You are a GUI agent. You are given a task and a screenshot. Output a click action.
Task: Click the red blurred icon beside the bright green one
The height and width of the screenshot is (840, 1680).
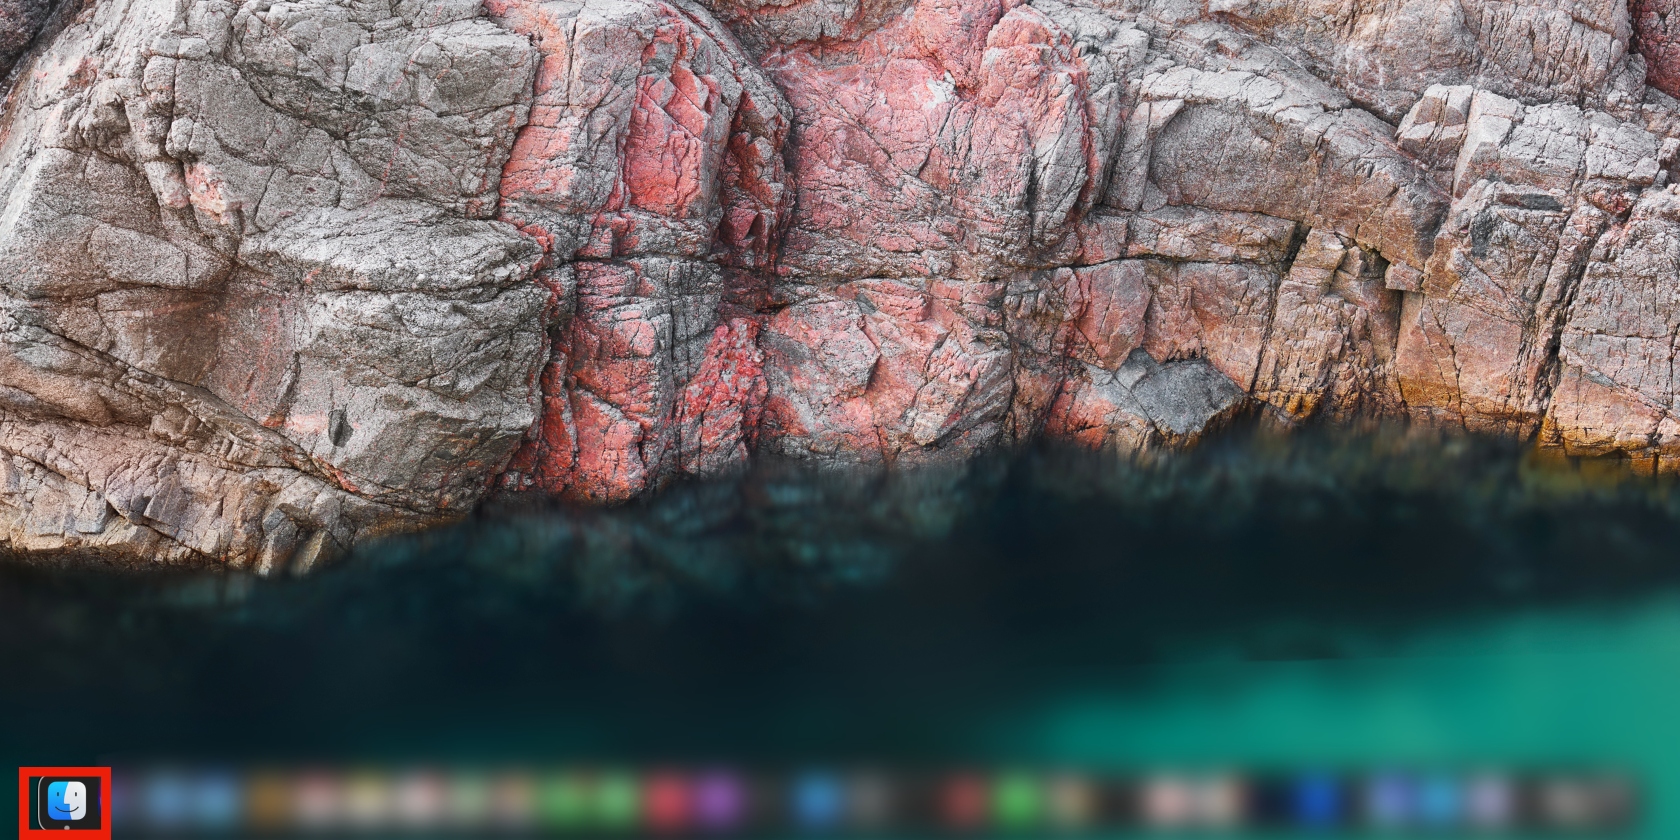[965, 800]
